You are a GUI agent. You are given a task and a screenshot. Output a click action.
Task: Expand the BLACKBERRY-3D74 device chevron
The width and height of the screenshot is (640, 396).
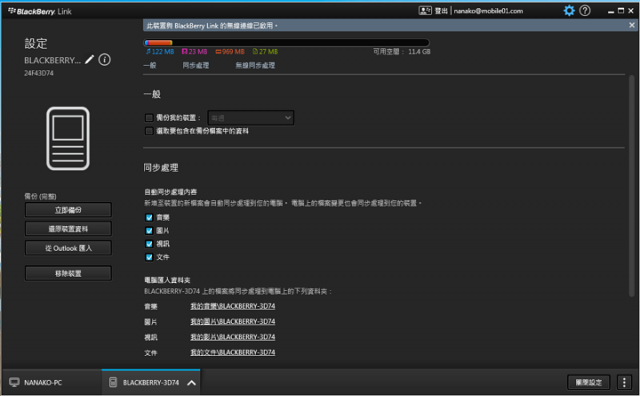[x=191, y=383]
